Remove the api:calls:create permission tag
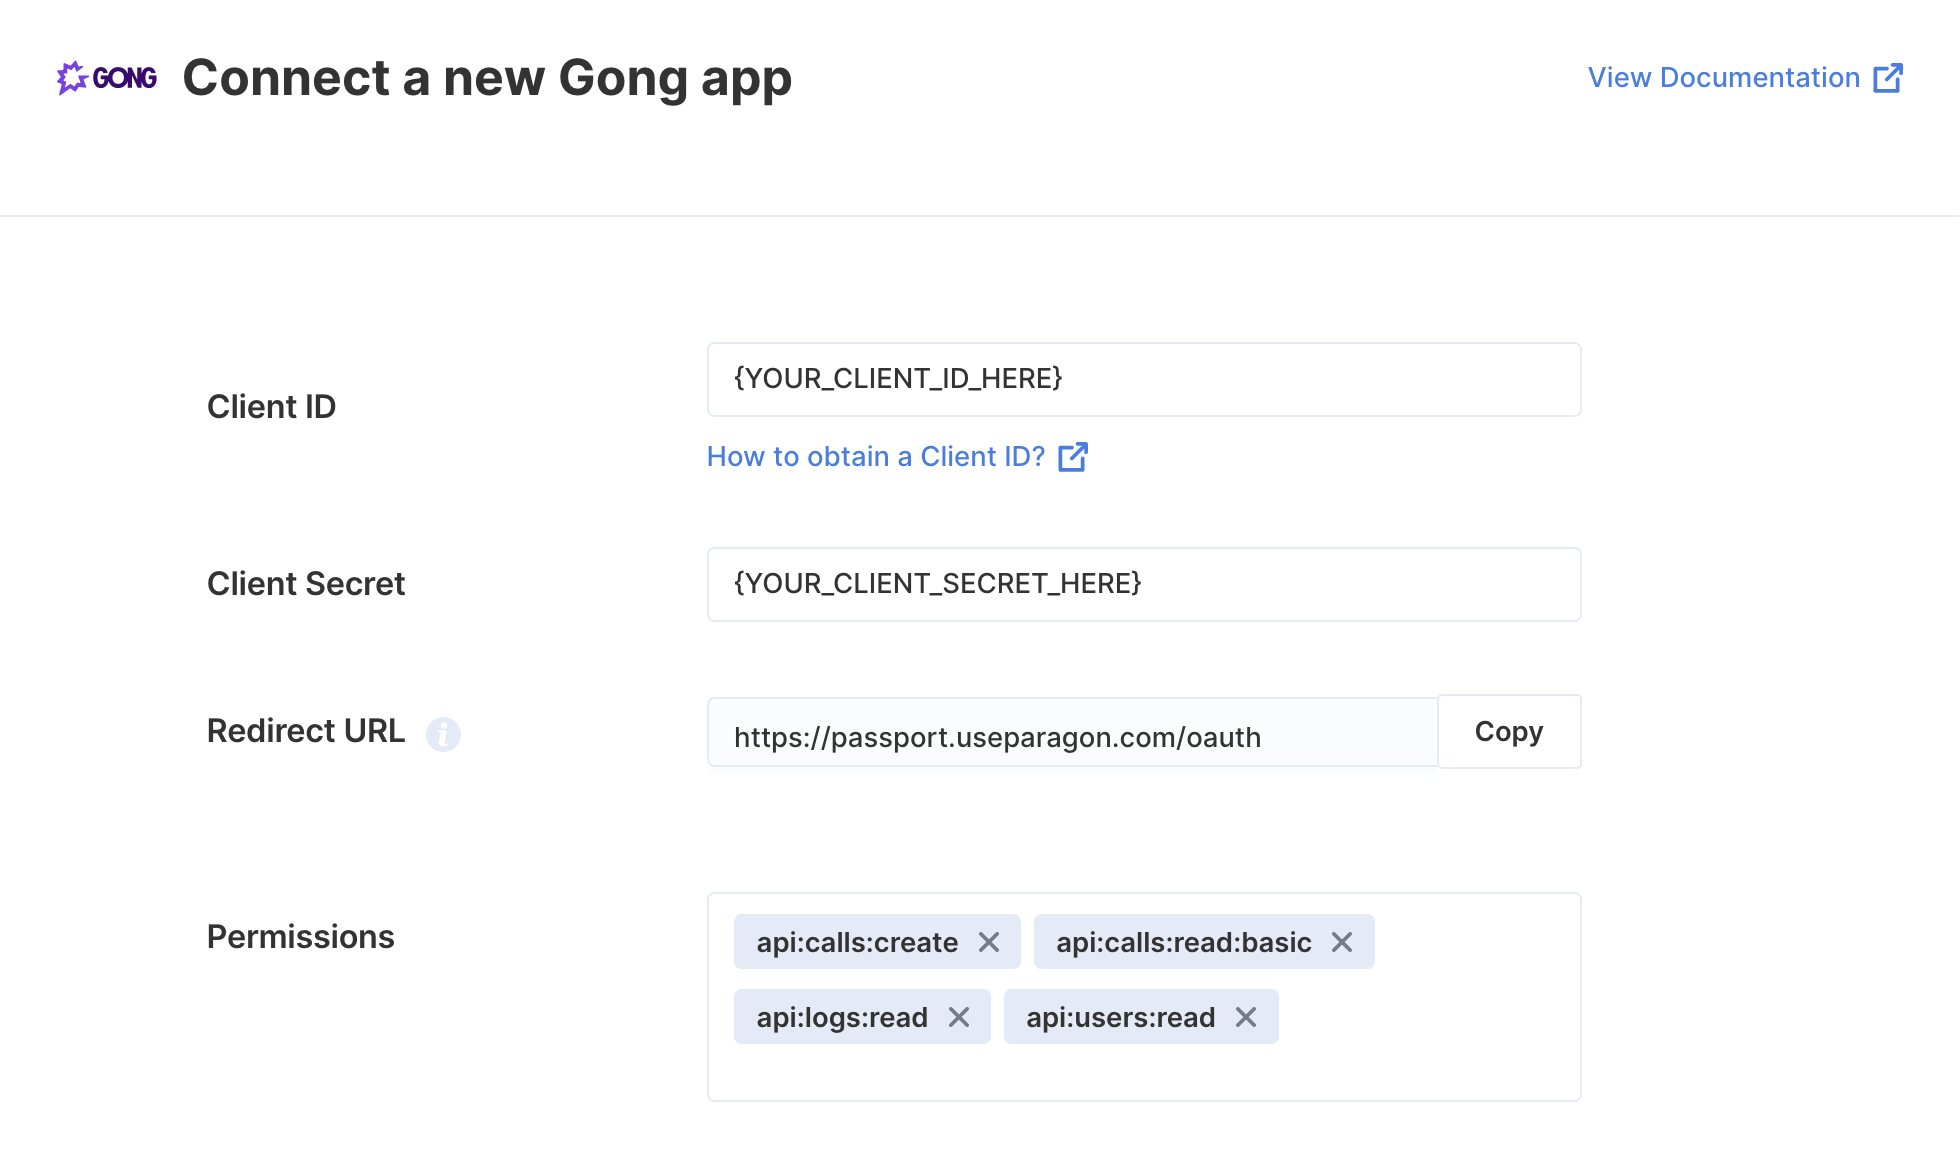The image size is (1960, 1166). [989, 942]
